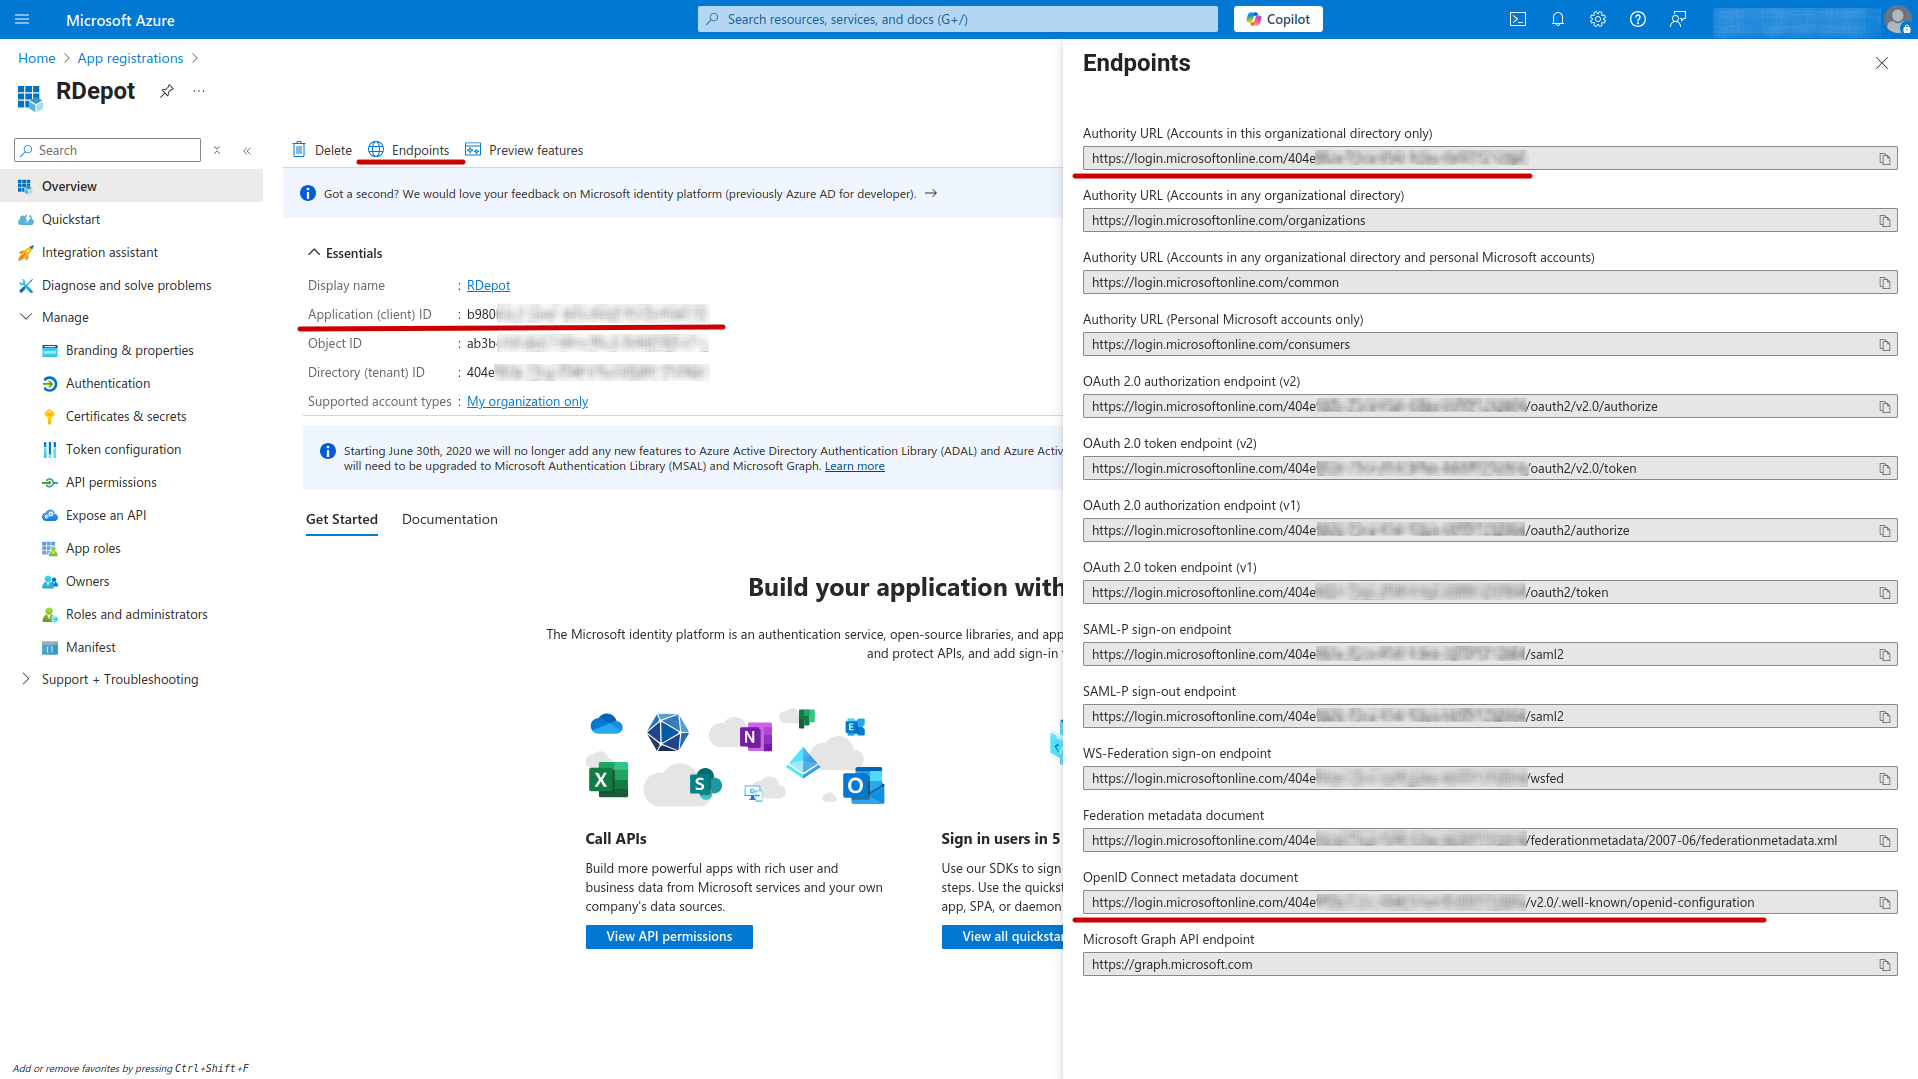Pin RDepot to the dashboard
This screenshot has height=1079, width=1918.
[167, 91]
